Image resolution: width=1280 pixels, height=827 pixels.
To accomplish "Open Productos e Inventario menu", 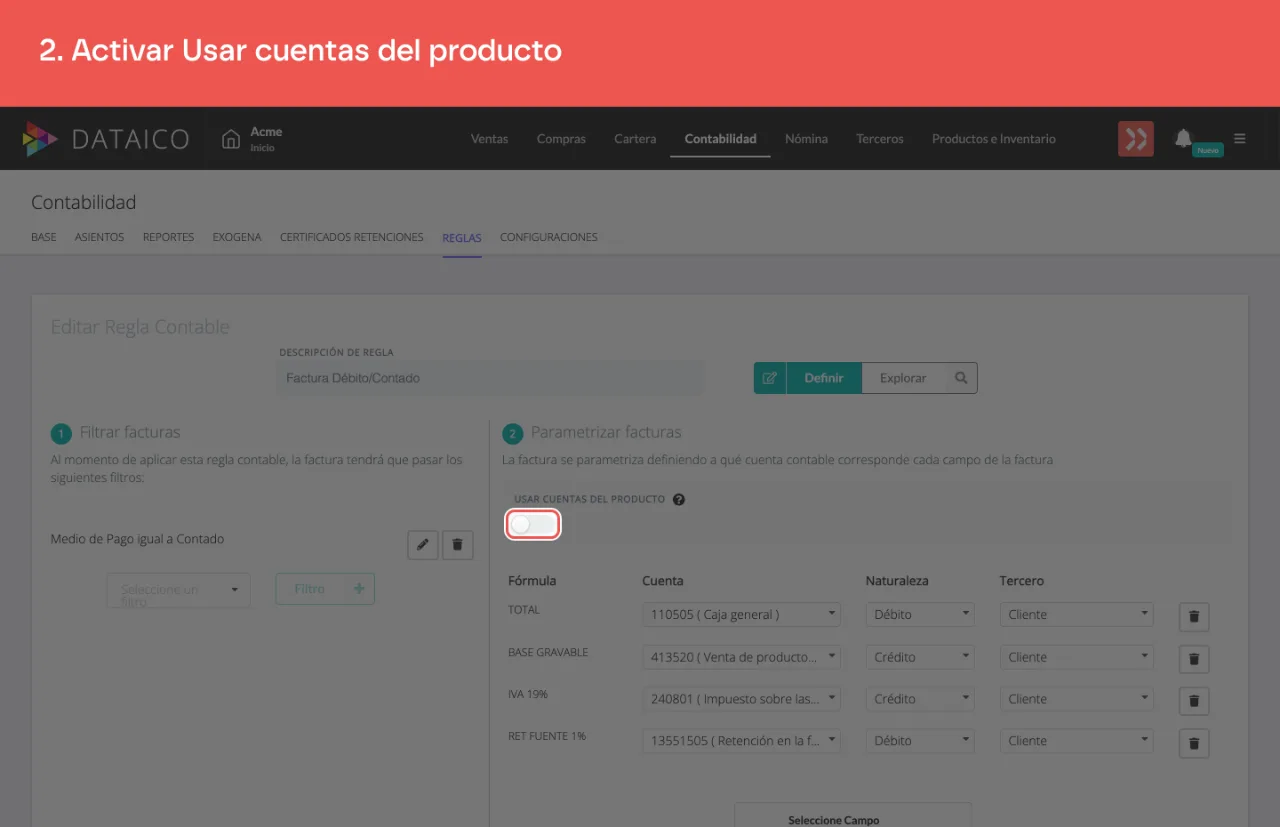I will point(994,139).
